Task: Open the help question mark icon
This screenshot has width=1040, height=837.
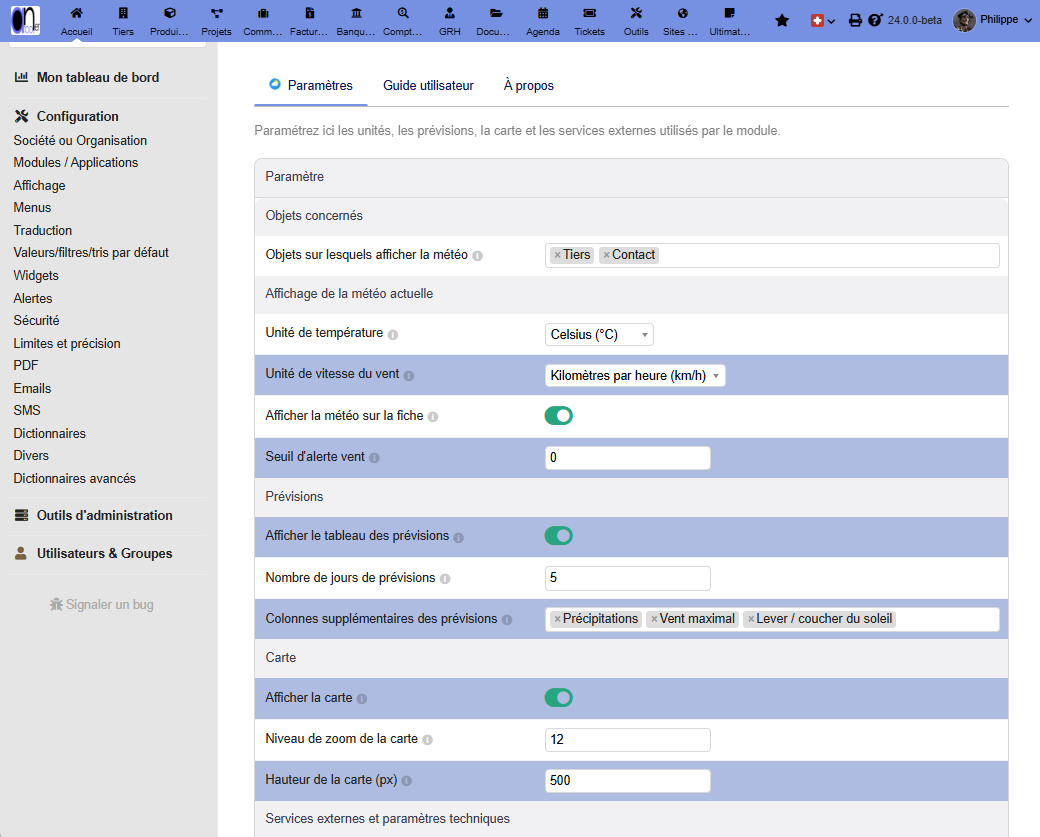Action: pyautogui.click(x=875, y=21)
